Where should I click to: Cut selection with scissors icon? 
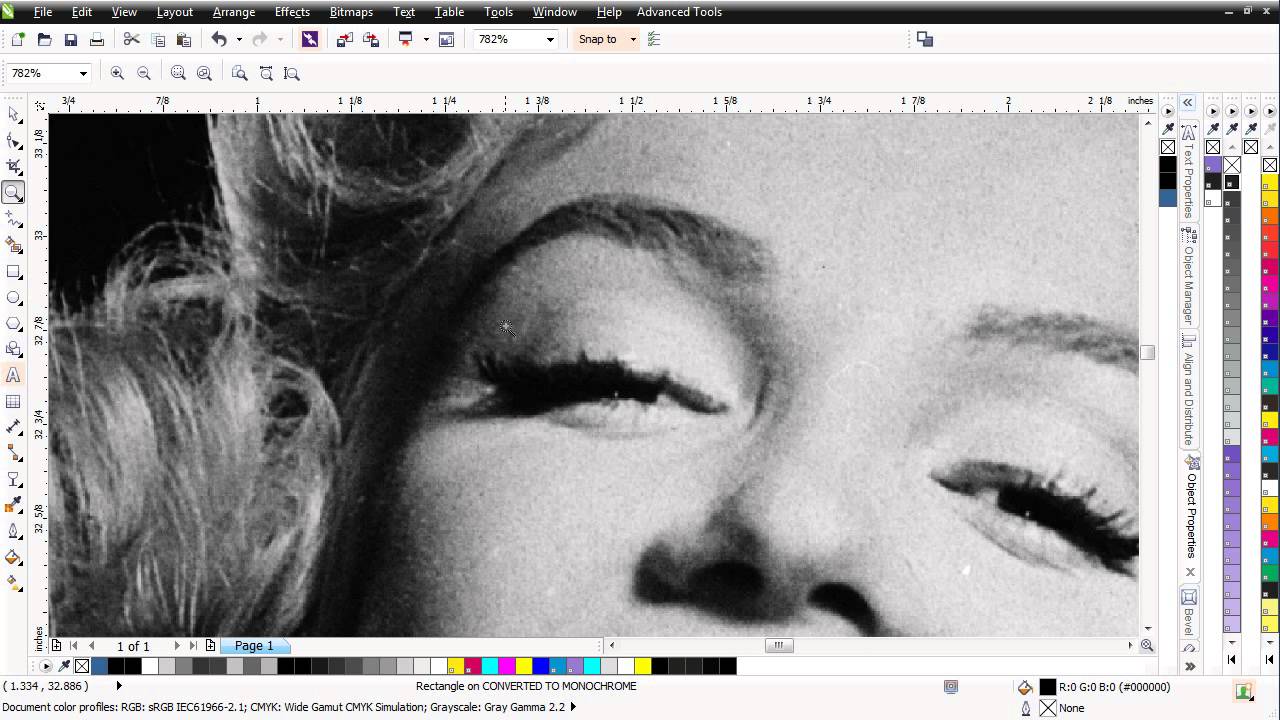(131, 39)
